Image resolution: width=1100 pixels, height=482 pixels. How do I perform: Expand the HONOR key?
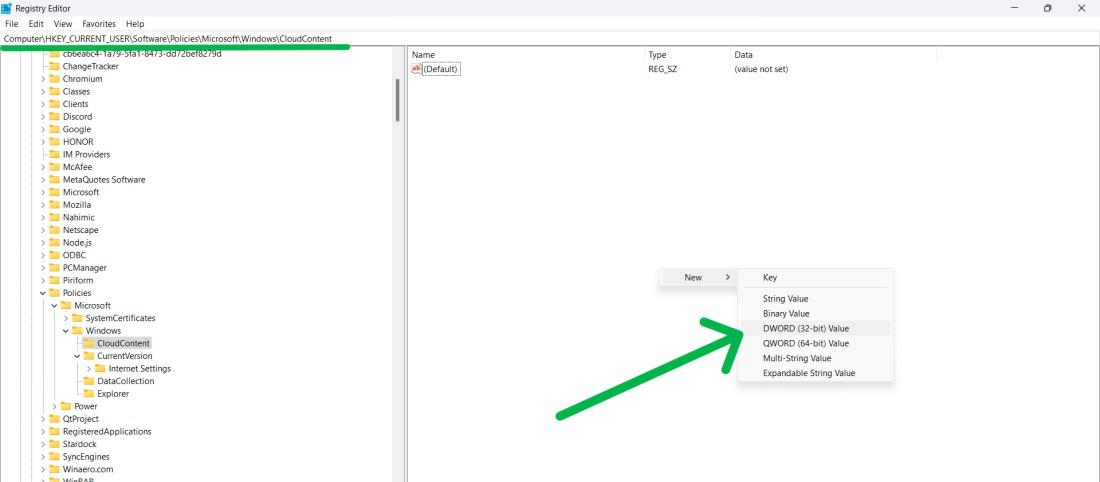[x=43, y=142]
